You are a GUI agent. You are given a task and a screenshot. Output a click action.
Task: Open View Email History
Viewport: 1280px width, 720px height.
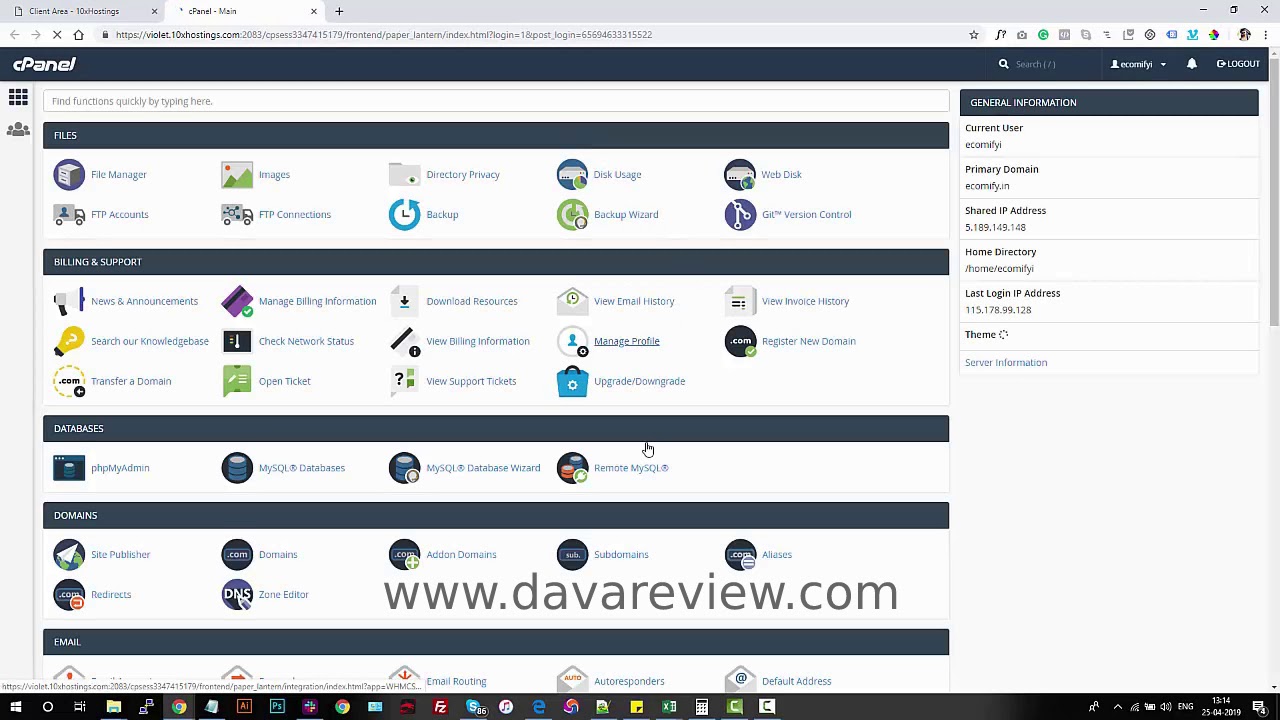tap(634, 301)
